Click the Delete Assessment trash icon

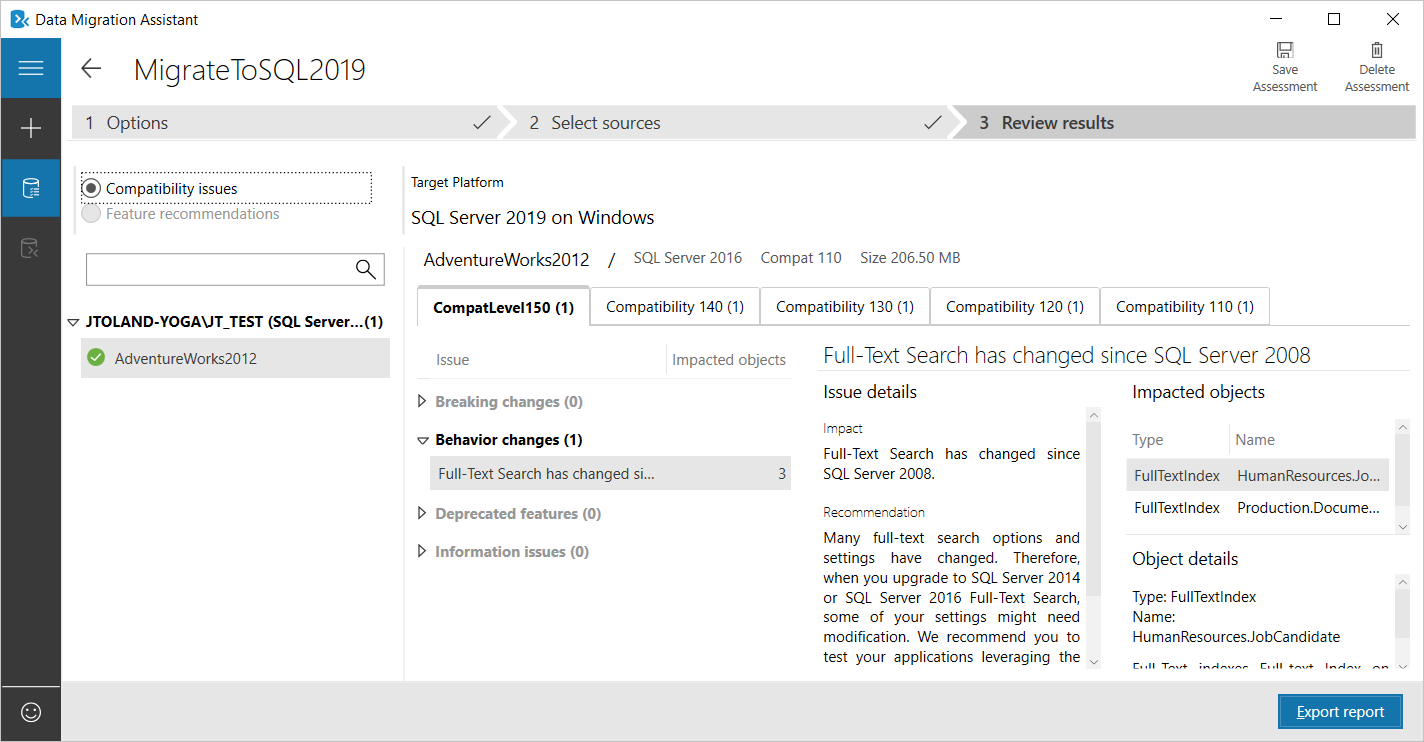pos(1377,50)
